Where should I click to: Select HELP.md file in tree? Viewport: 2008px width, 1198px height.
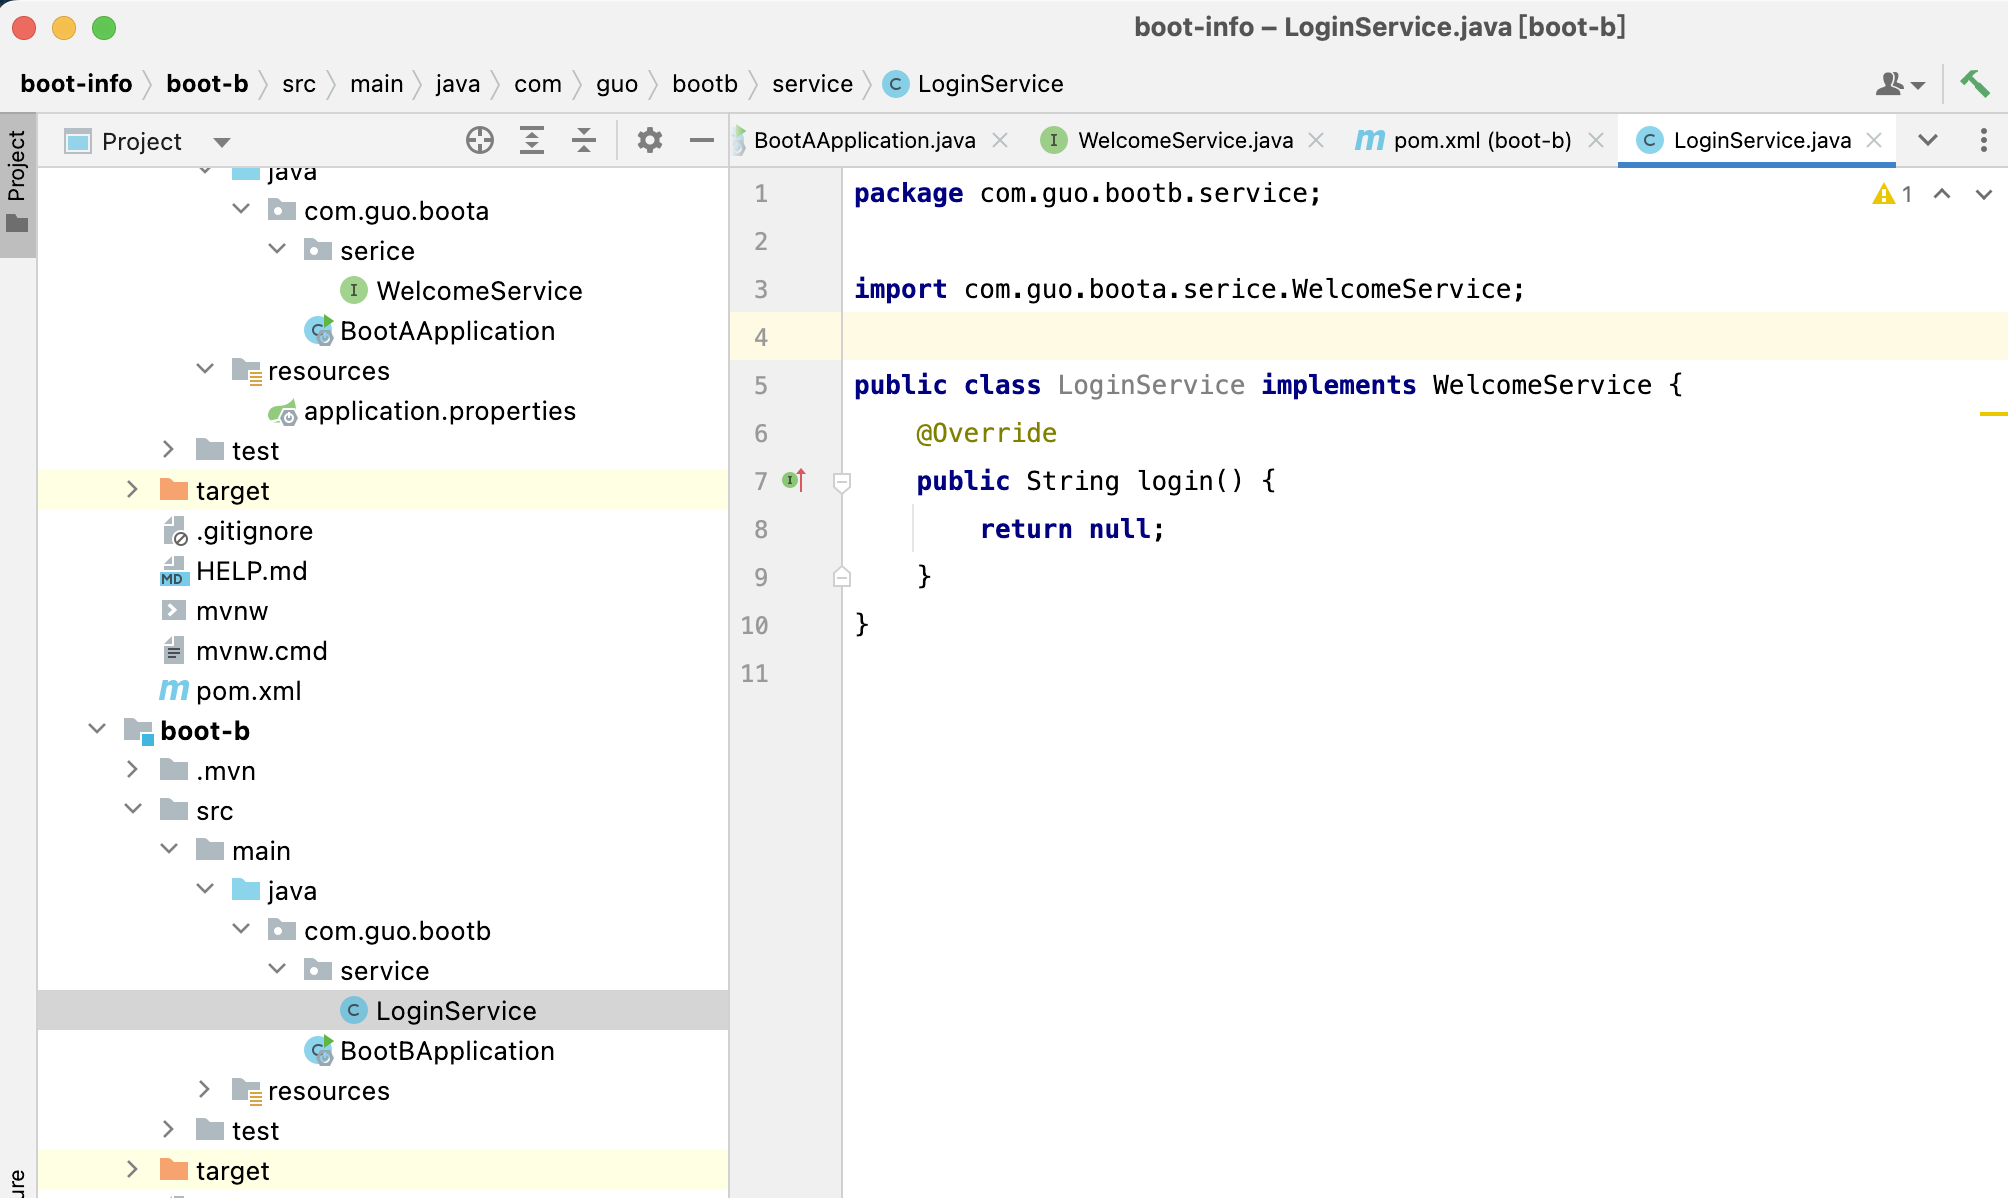[251, 571]
